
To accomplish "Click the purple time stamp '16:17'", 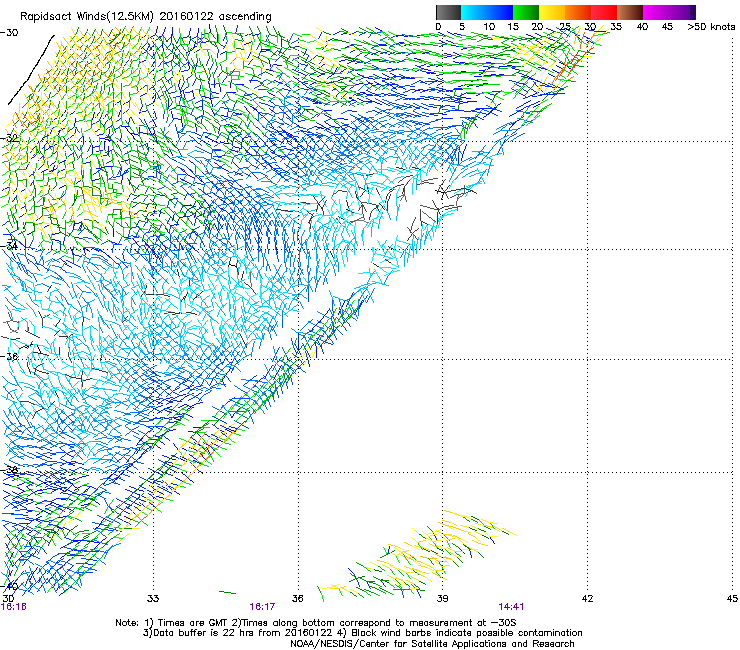I will pyautogui.click(x=262, y=607).
